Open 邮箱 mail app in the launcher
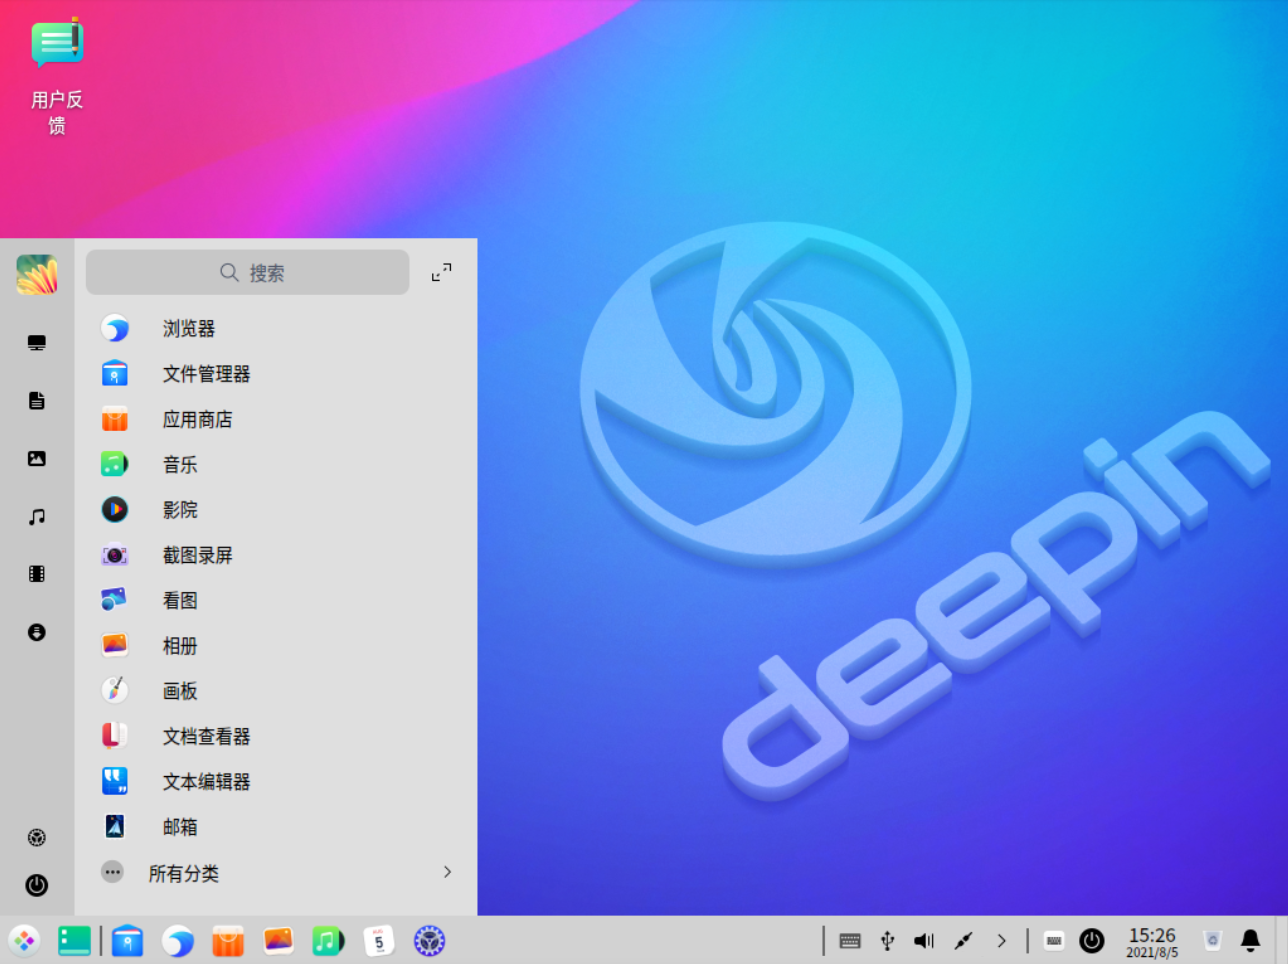The width and height of the screenshot is (1288, 964). click(180, 827)
